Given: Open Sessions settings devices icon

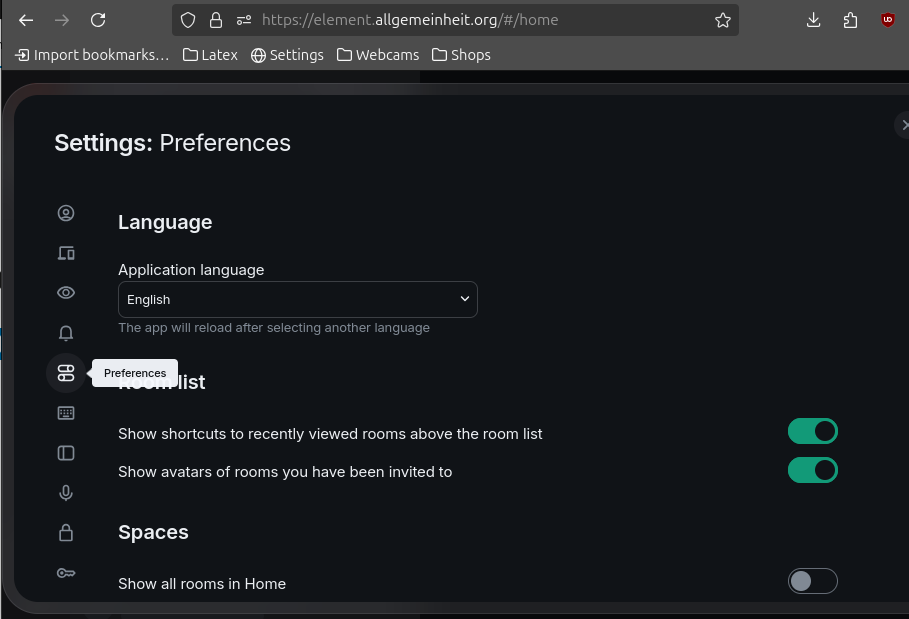Looking at the screenshot, I should [x=66, y=253].
